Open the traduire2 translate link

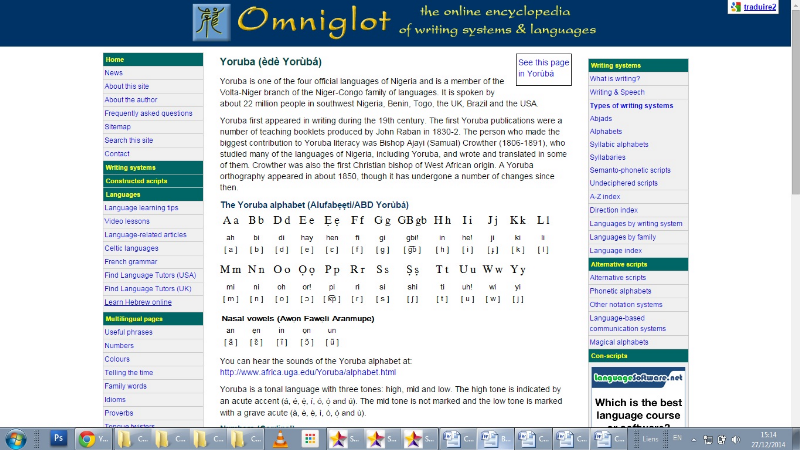[760, 7]
